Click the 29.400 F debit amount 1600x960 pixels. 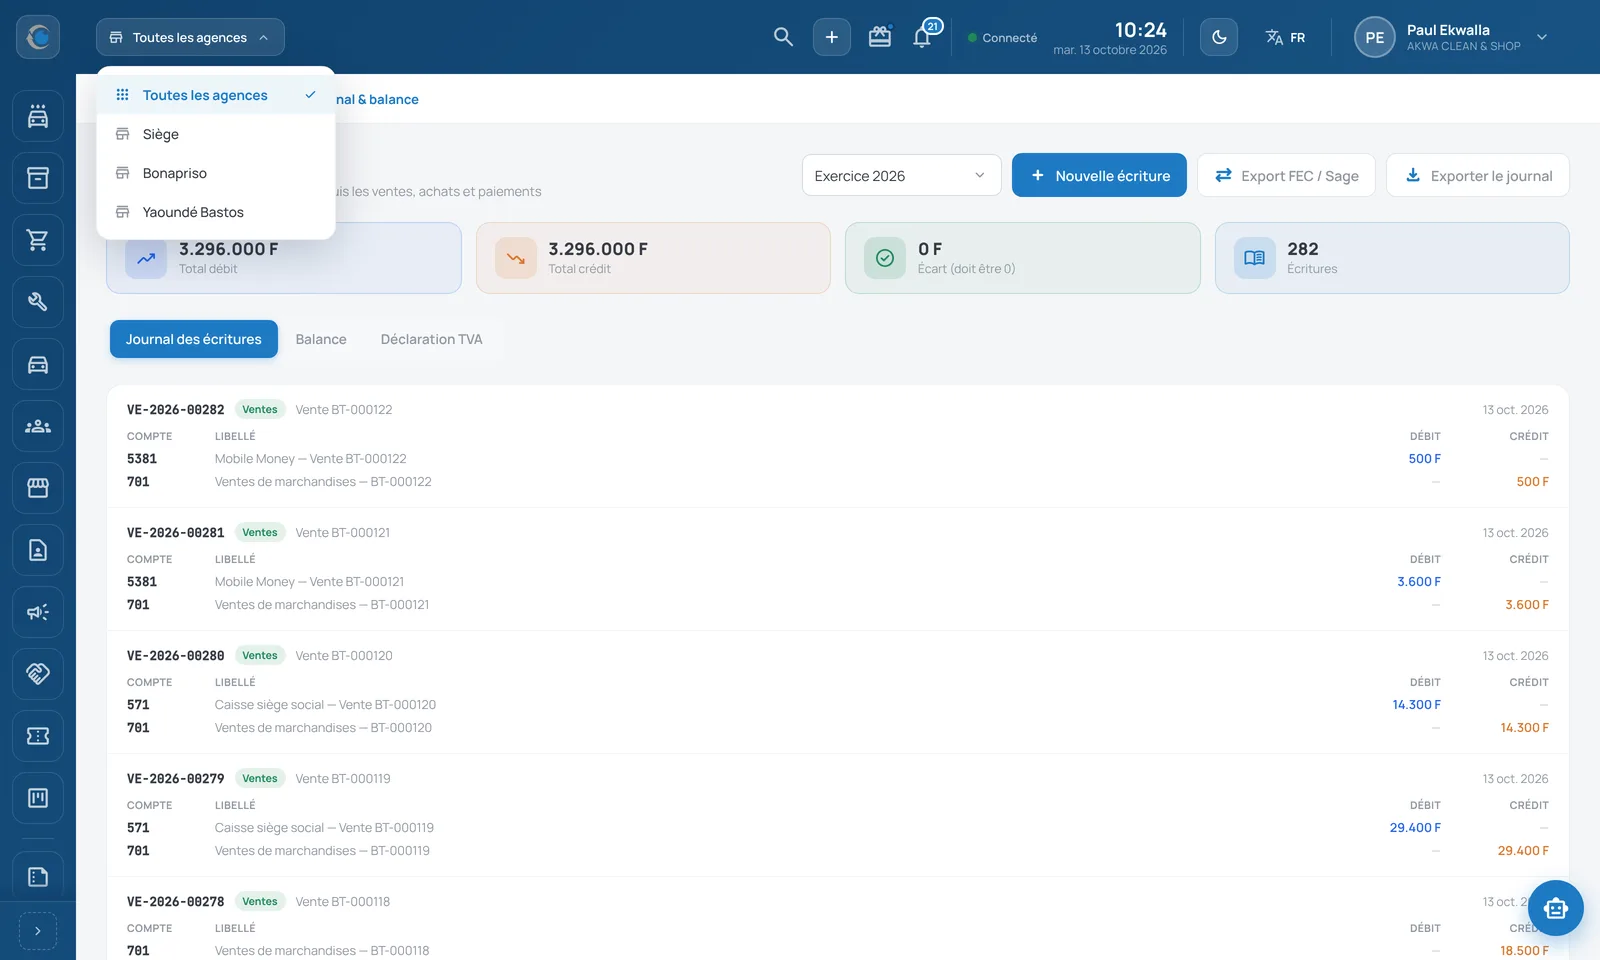(1415, 828)
